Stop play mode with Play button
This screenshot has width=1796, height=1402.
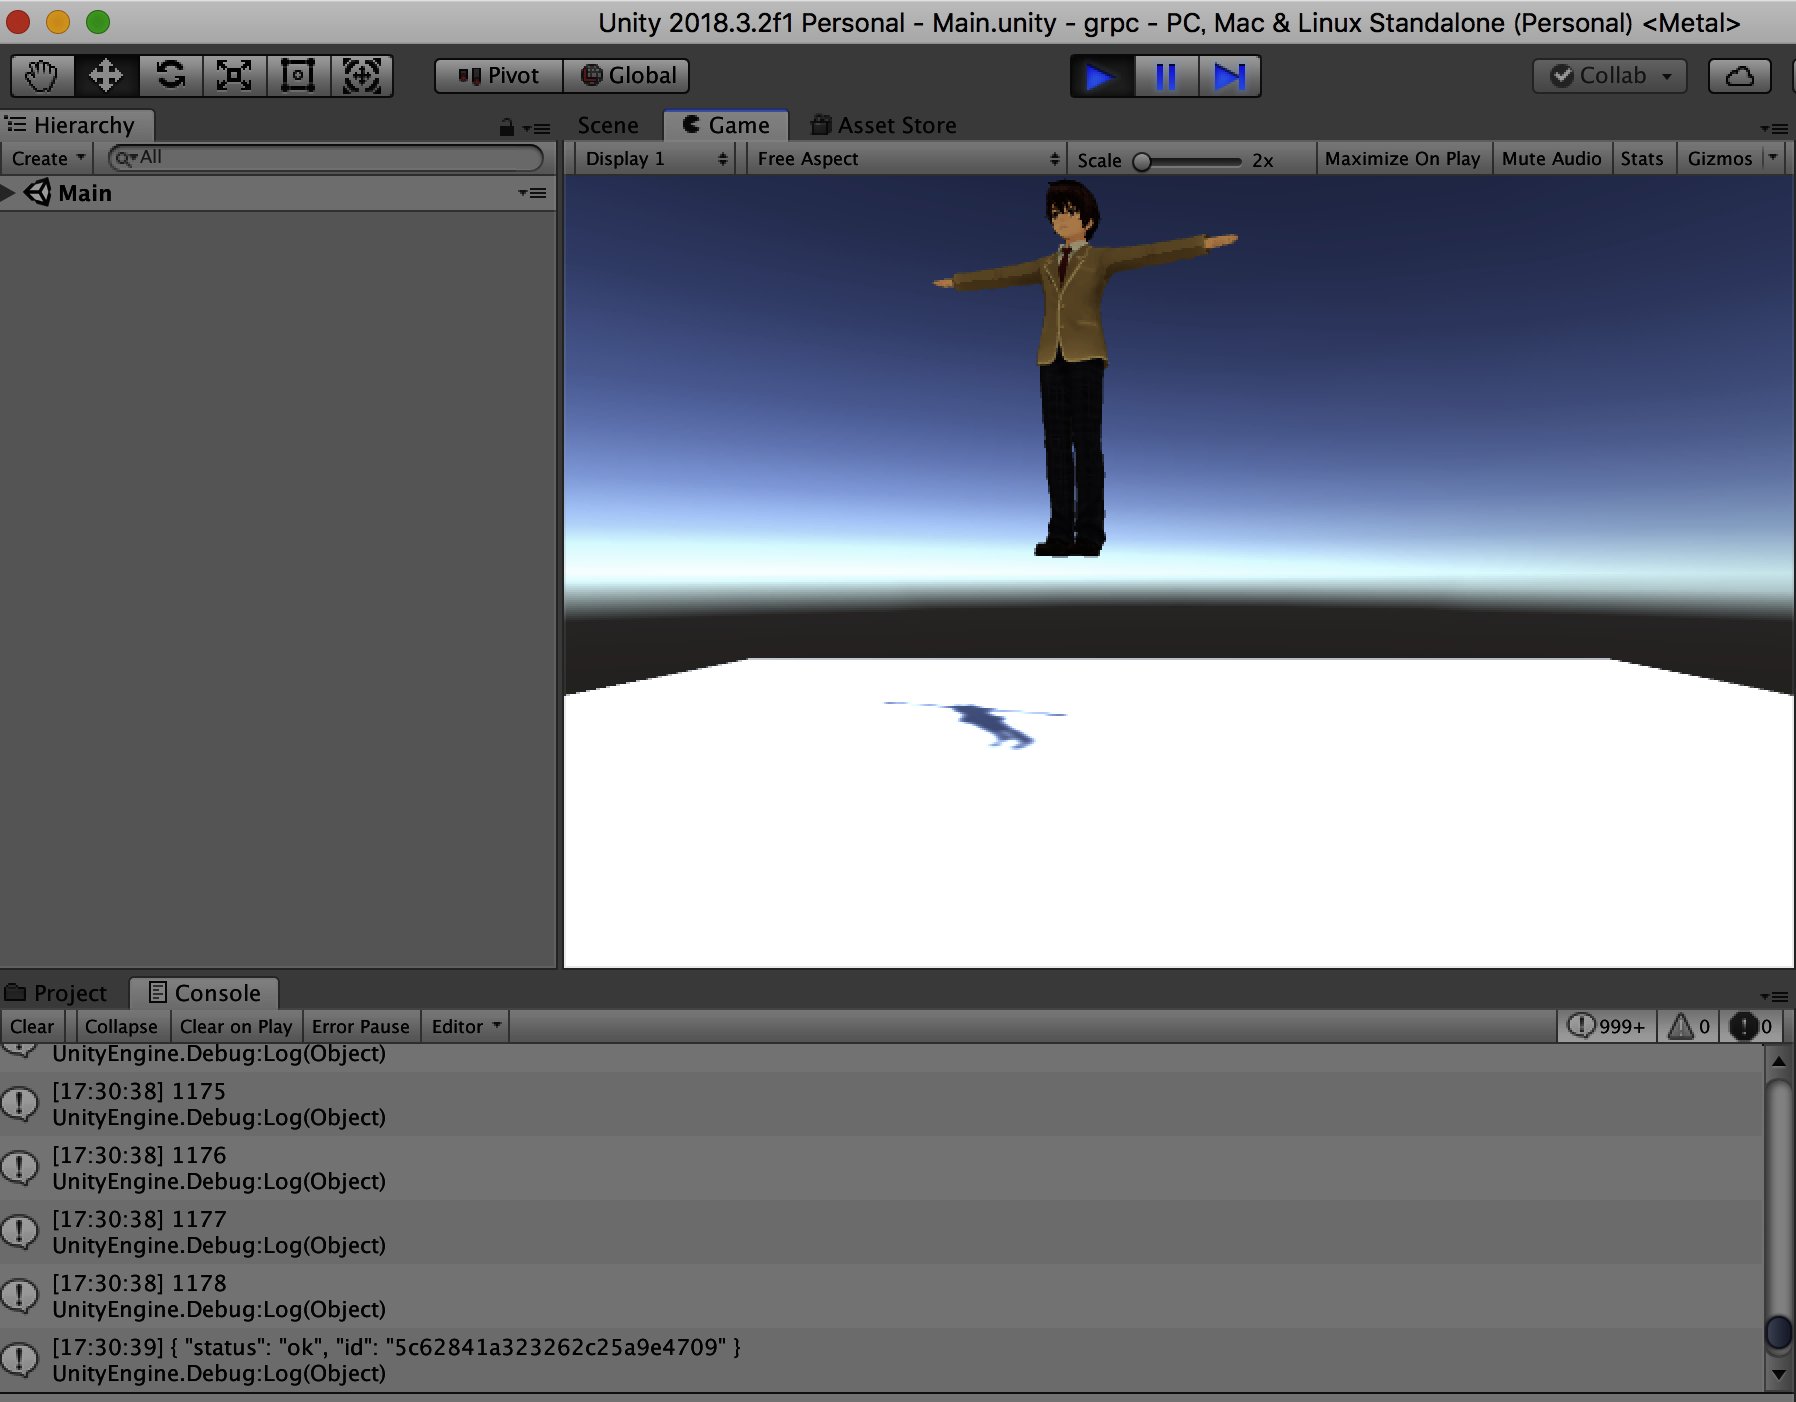tap(1101, 76)
